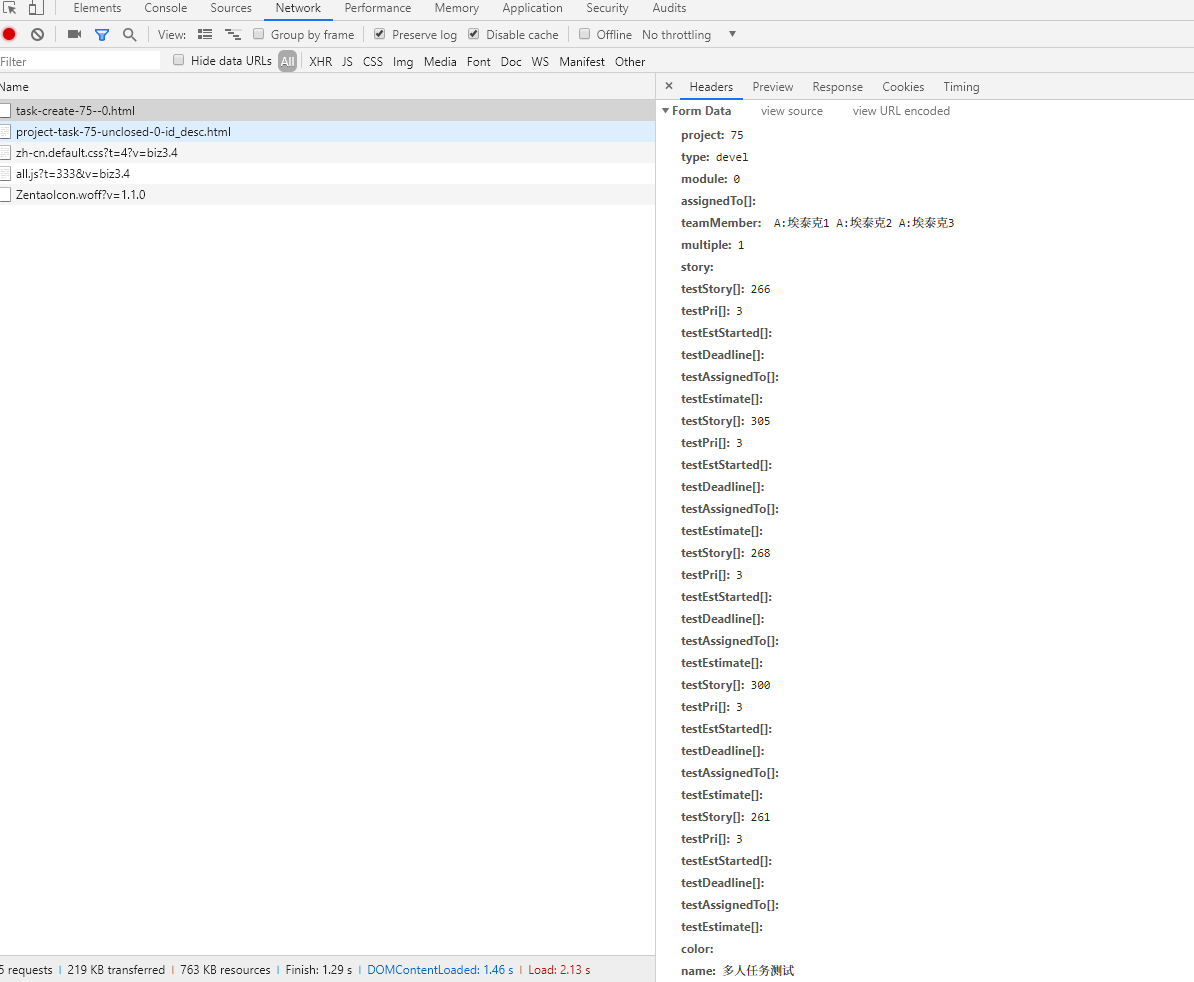Click the view source link
Screen dimensions: 1194x982
[791, 111]
